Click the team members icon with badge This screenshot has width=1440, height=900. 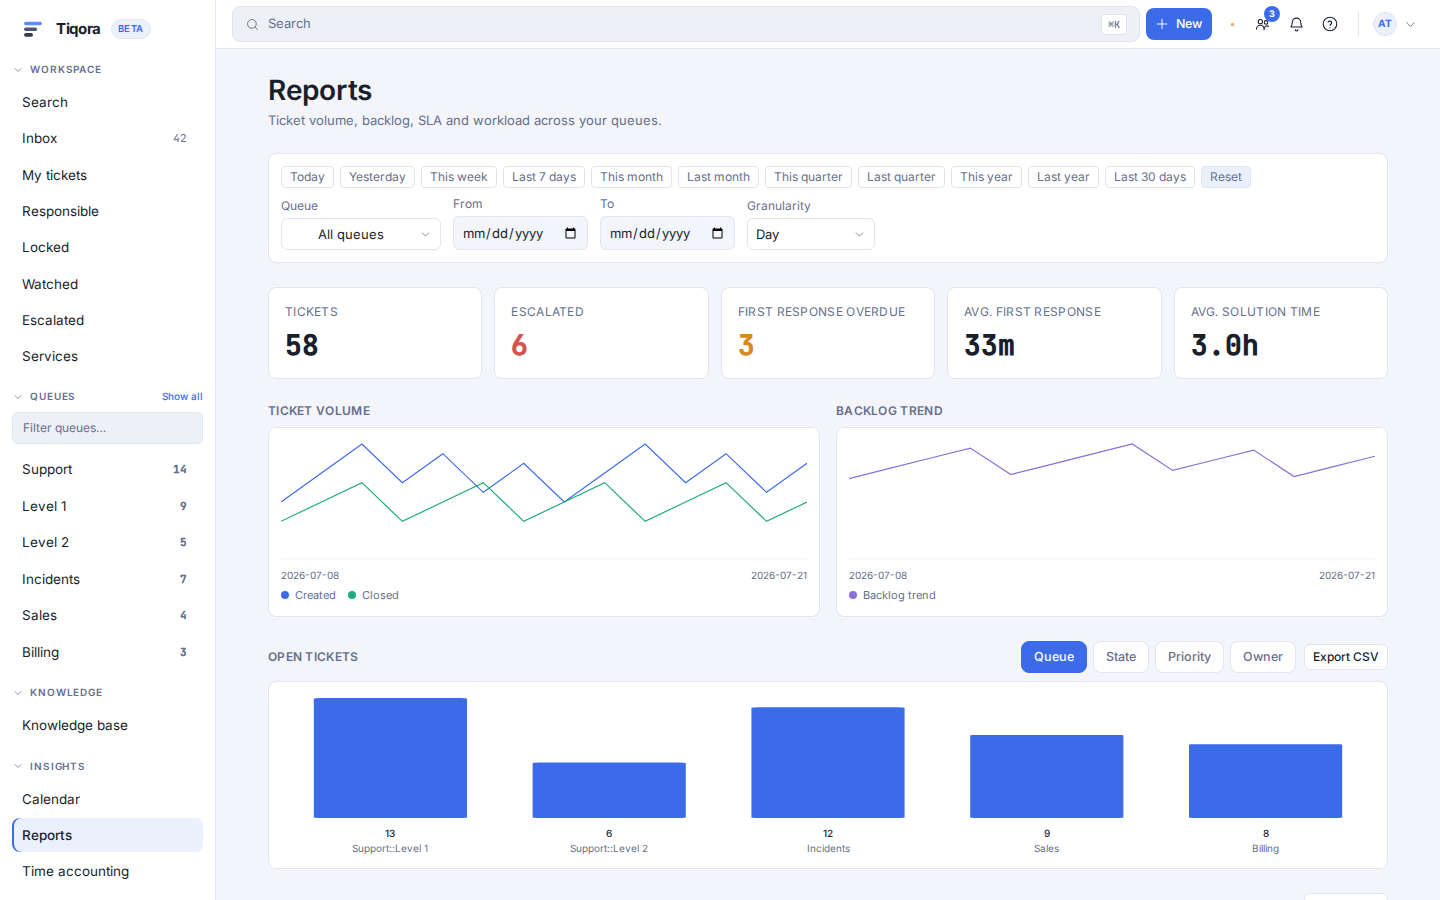click(x=1263, y=24)
